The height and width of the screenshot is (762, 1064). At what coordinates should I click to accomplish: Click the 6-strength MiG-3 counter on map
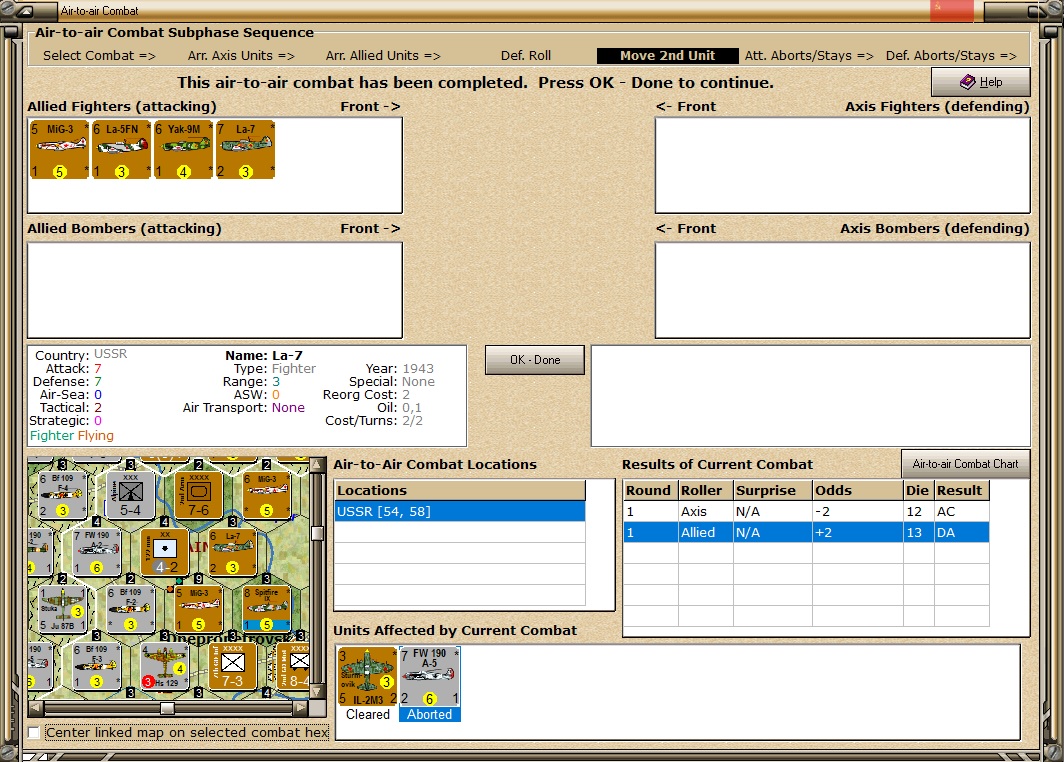coord(266,495)
